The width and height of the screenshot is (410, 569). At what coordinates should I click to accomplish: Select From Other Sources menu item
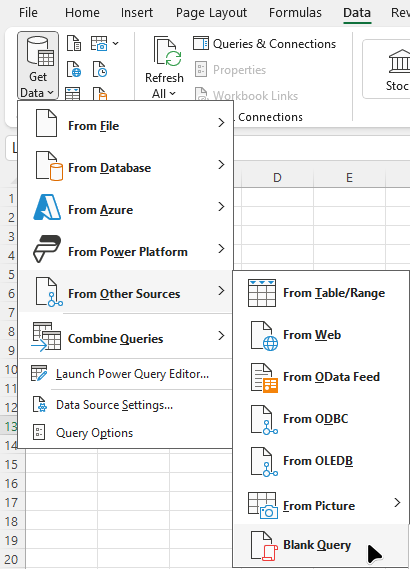pyautogui.click(x=126, y=291)
